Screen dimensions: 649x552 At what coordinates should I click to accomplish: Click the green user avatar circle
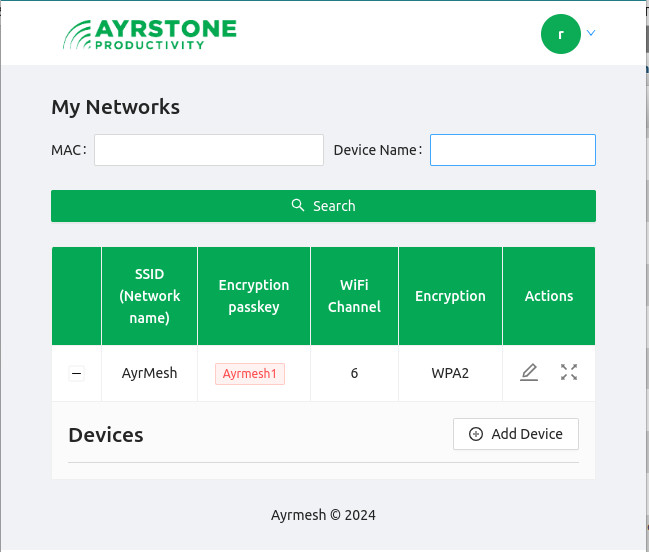[x=561, y=33]
